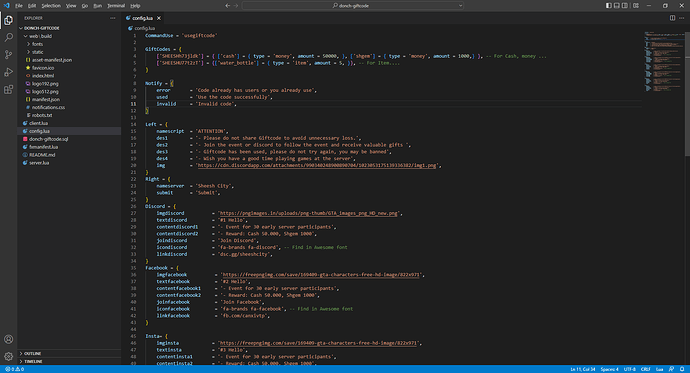690x373 pixels.
Task: Open the Extensions view
Action: pos(8,90)
